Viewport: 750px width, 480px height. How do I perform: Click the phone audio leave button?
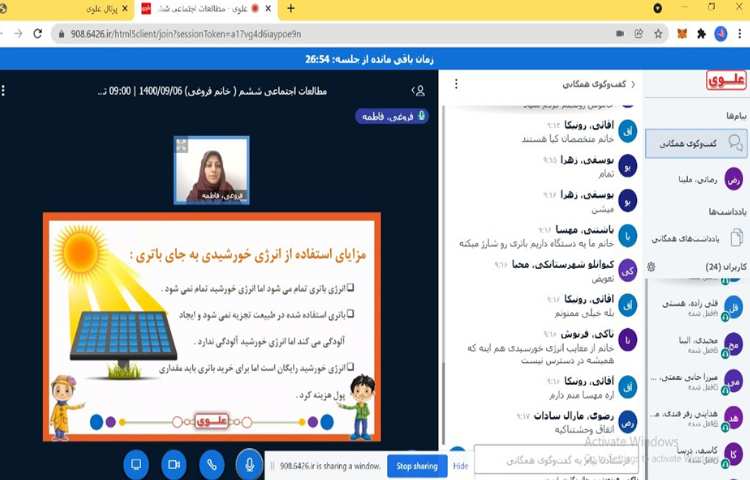[212, 464]
